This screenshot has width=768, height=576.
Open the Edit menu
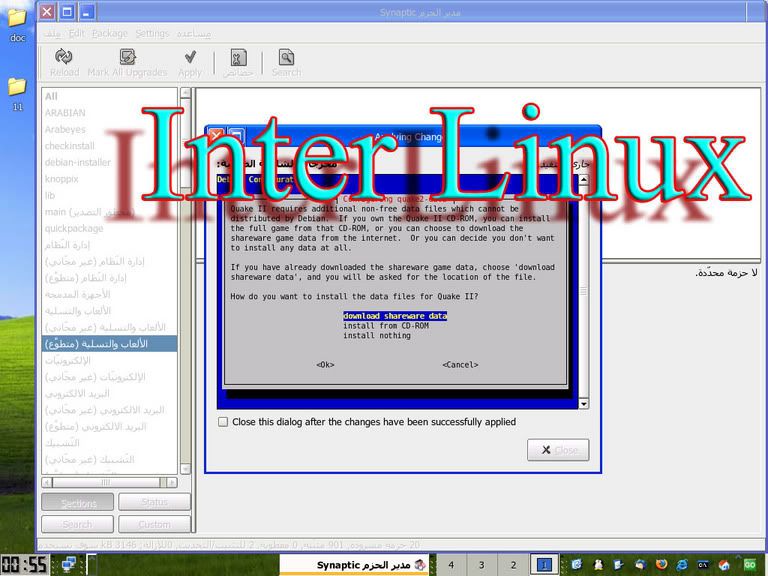76,33
